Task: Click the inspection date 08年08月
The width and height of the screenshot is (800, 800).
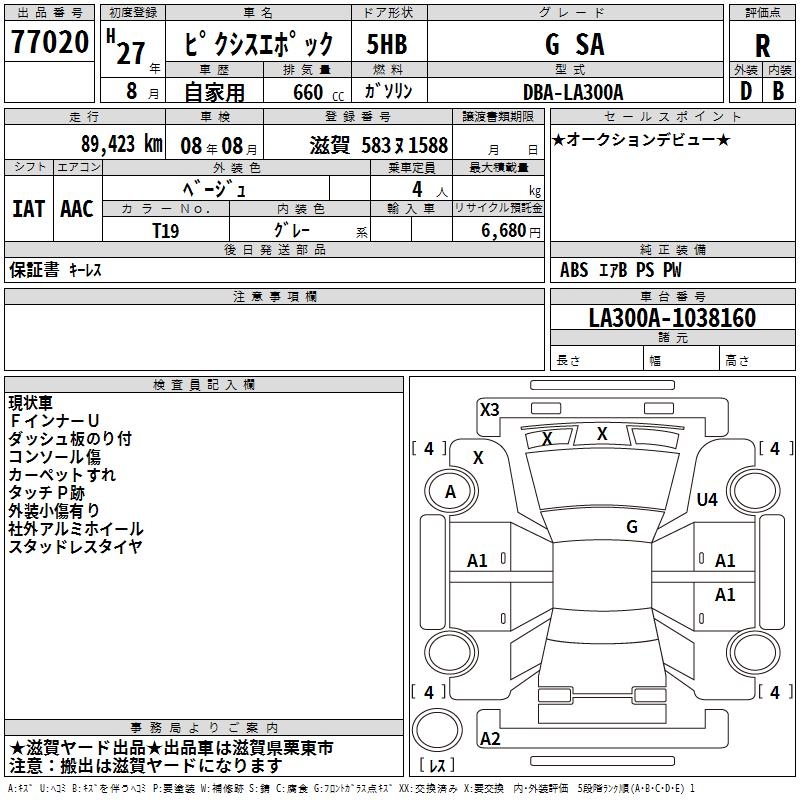Action: pyautogui.click(x=218, y=146)
